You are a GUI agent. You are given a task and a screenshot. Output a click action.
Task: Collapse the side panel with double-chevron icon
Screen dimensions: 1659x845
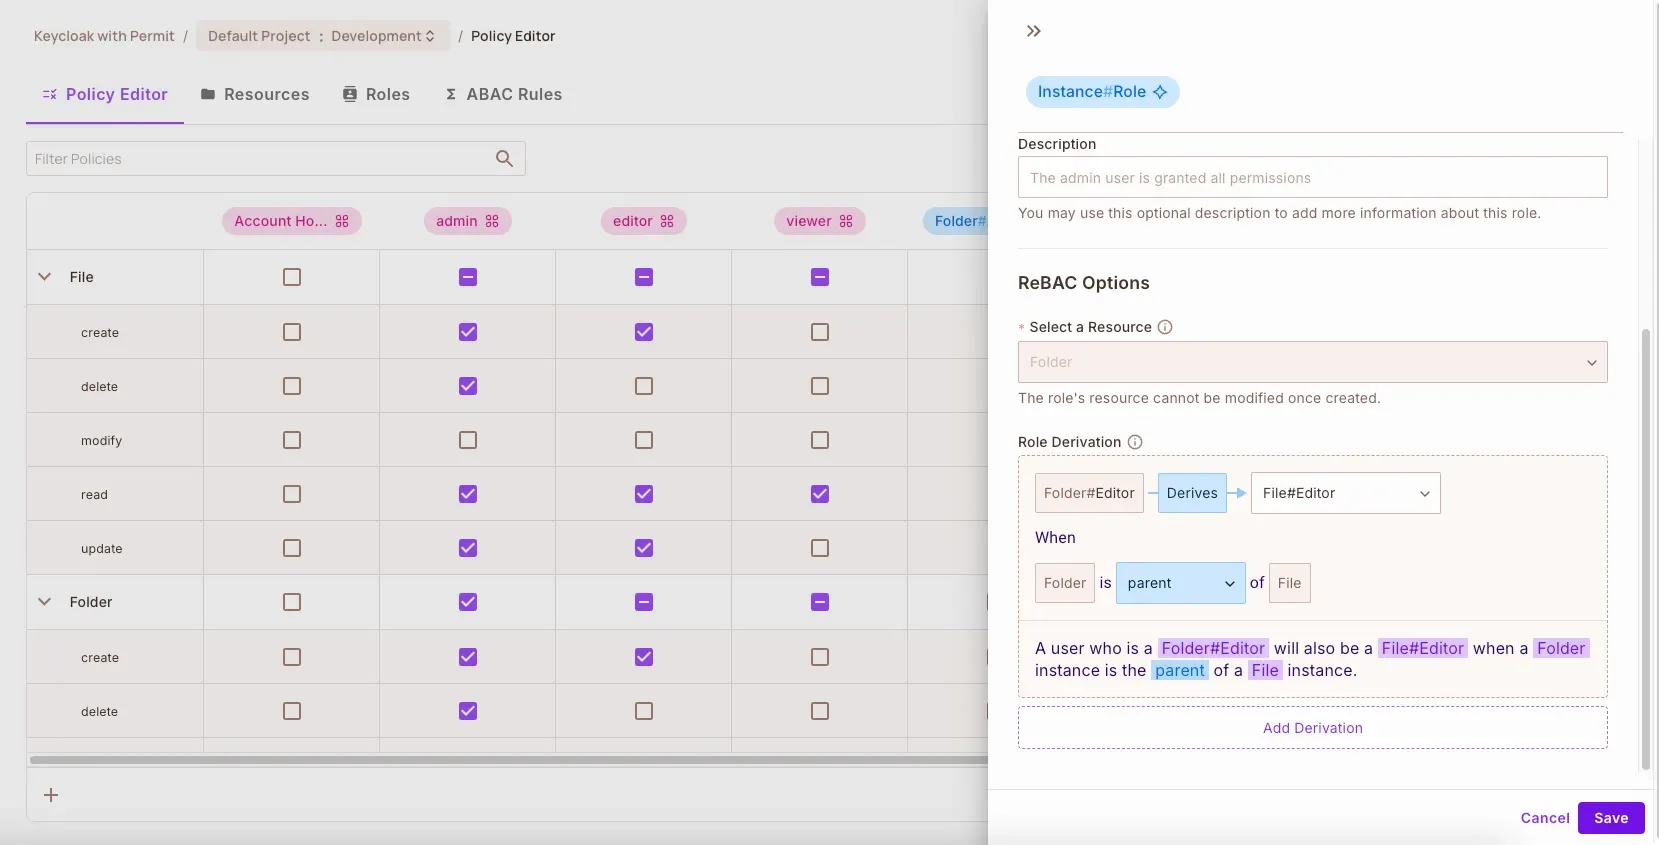pyautogui.click(x=1033, y=31)
